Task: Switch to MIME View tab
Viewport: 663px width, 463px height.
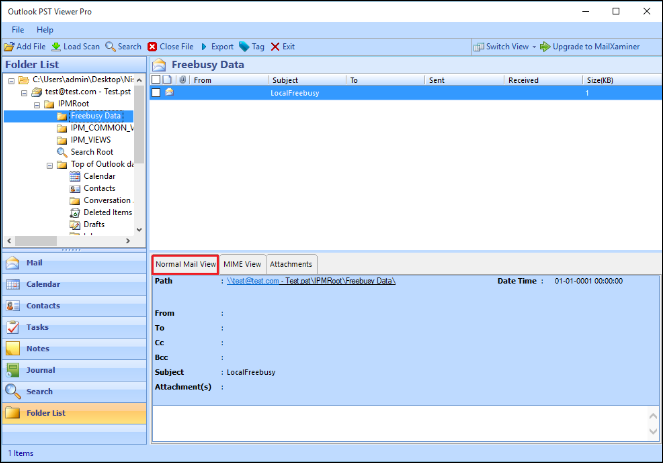Action: coord(242,264)
